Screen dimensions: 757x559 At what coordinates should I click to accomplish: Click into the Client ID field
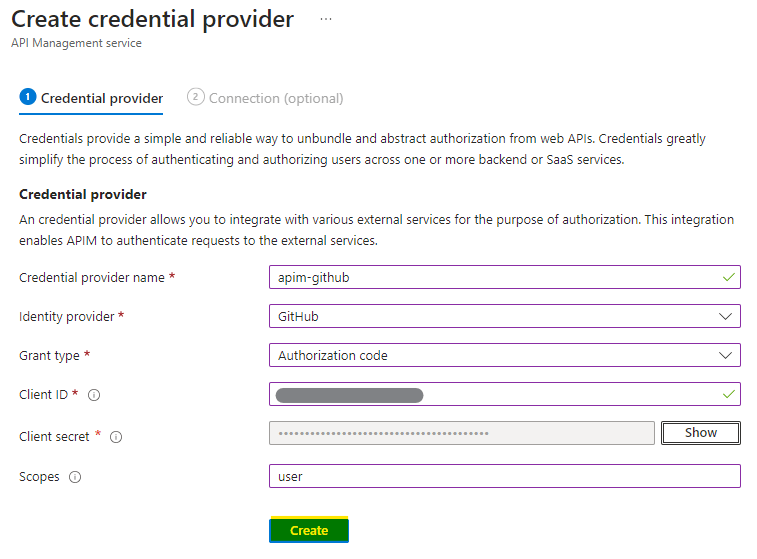pos(560,395)
